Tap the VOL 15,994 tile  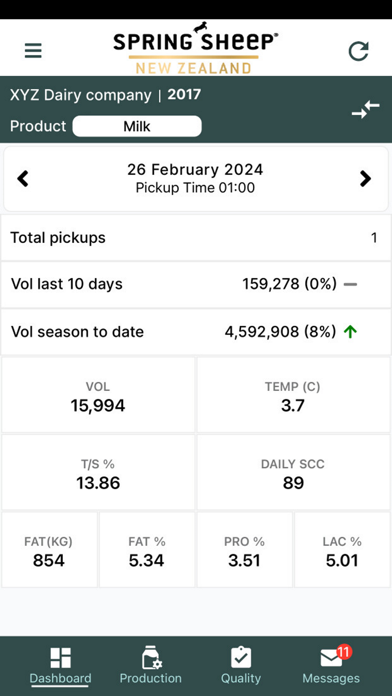(98, 395)
